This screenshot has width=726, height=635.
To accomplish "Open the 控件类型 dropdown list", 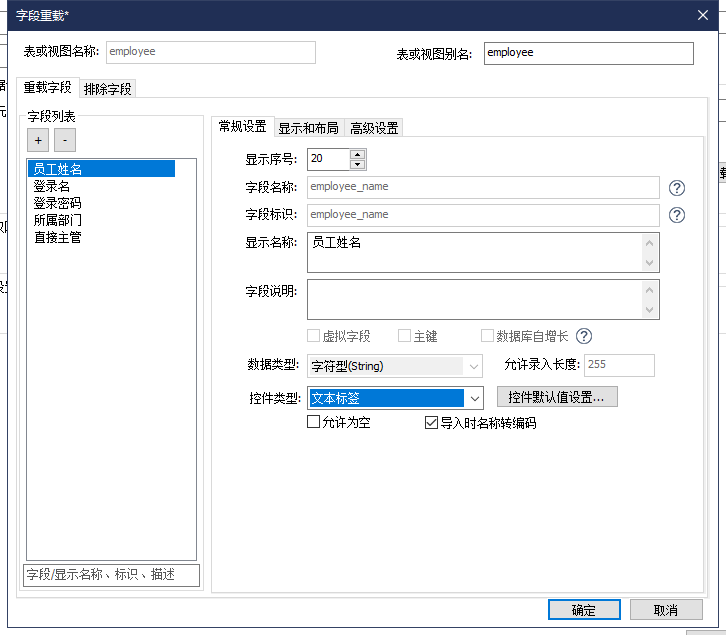I will (x=475, y=398).
